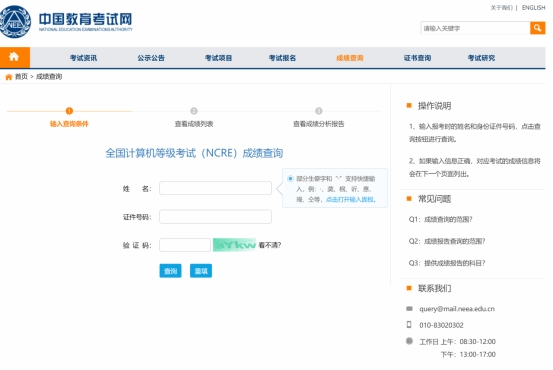Select the rare character input radio button
The height and width of the screenshot is (370, 553).
[290, 178]
